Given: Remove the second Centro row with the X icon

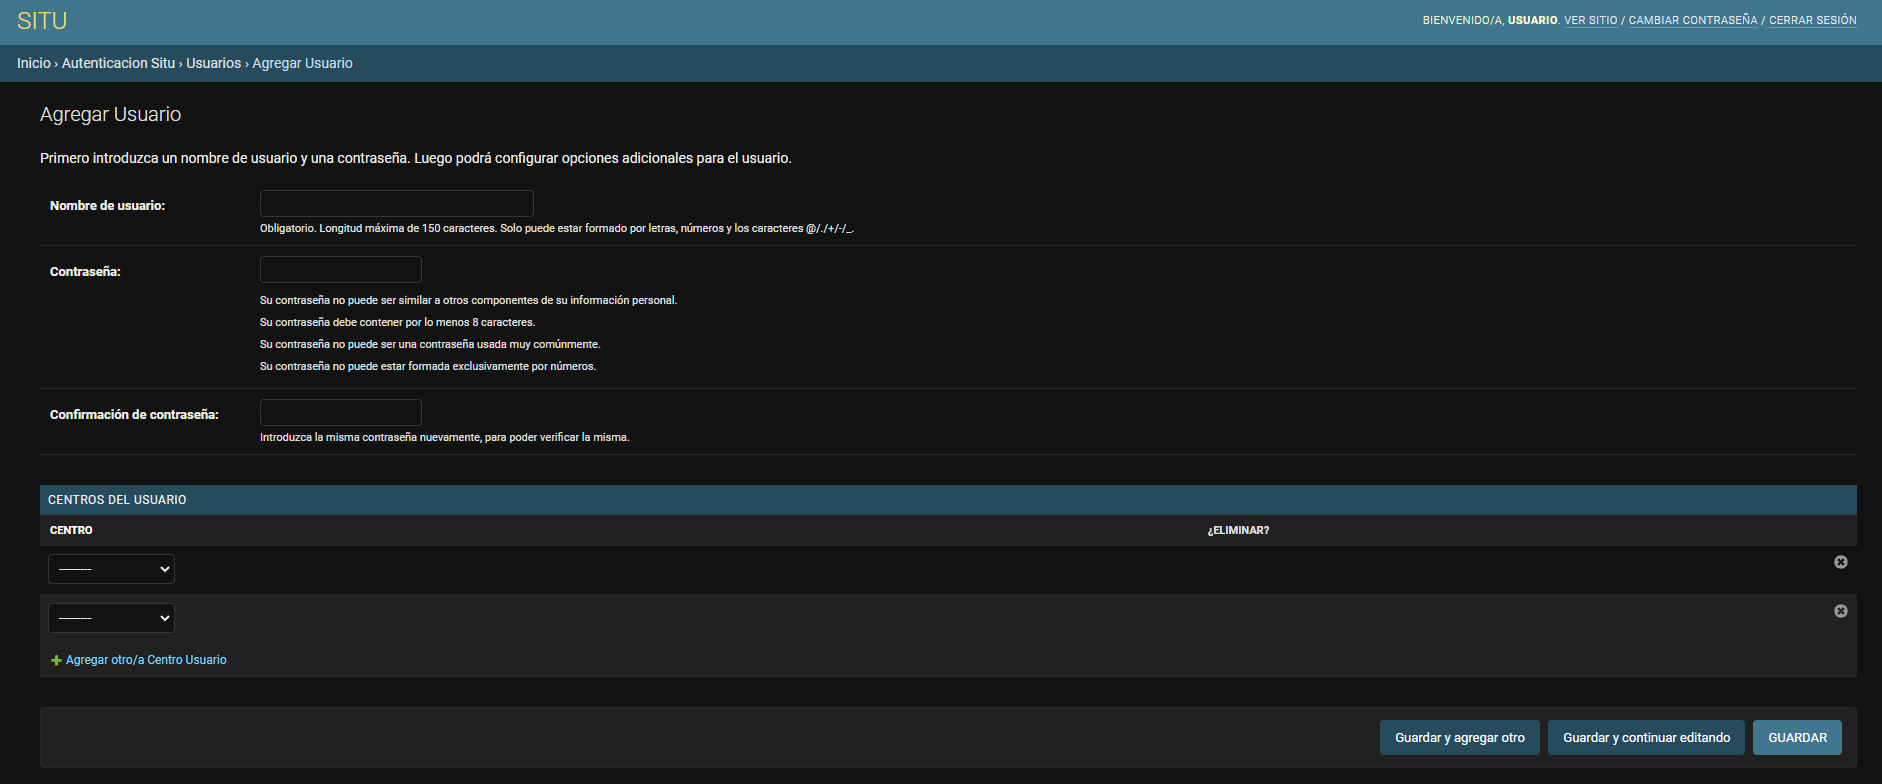Looking at the screenshot, I should [x=1840, y=611].
